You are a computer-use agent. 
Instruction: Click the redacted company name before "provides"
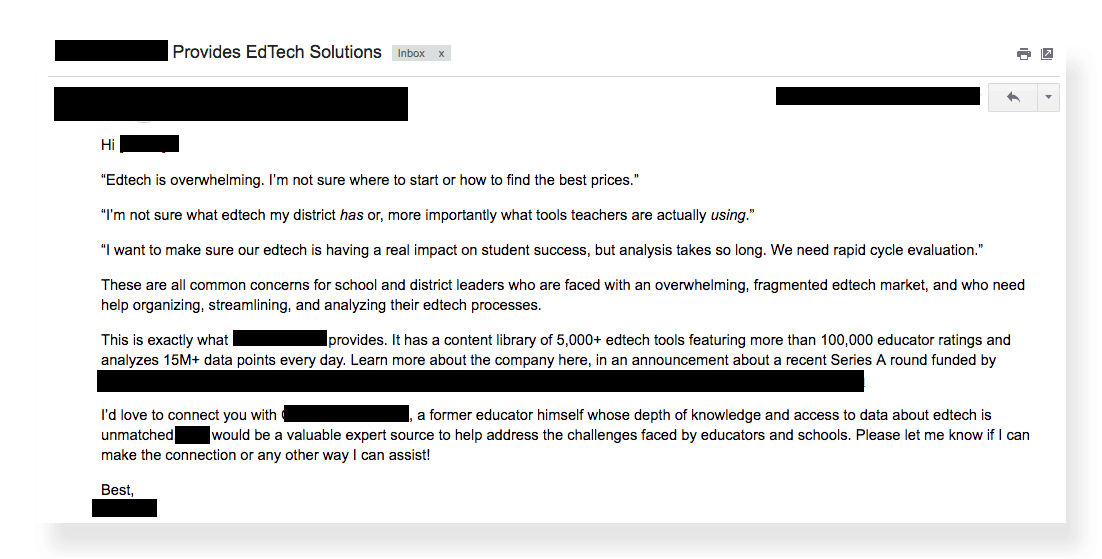point(280,338)
